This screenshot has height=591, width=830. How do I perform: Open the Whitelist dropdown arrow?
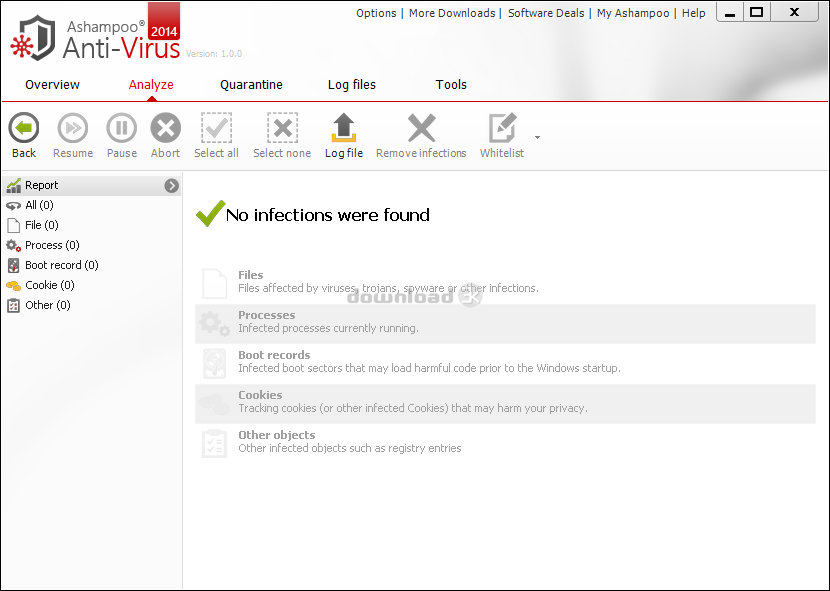click(x=537, y=137)
